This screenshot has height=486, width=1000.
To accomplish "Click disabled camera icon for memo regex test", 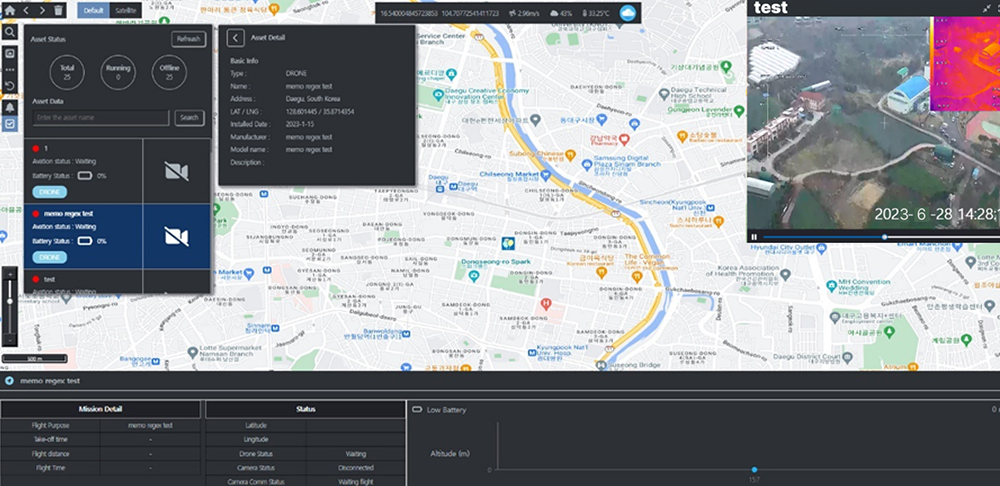I will [x=176, y=236].
